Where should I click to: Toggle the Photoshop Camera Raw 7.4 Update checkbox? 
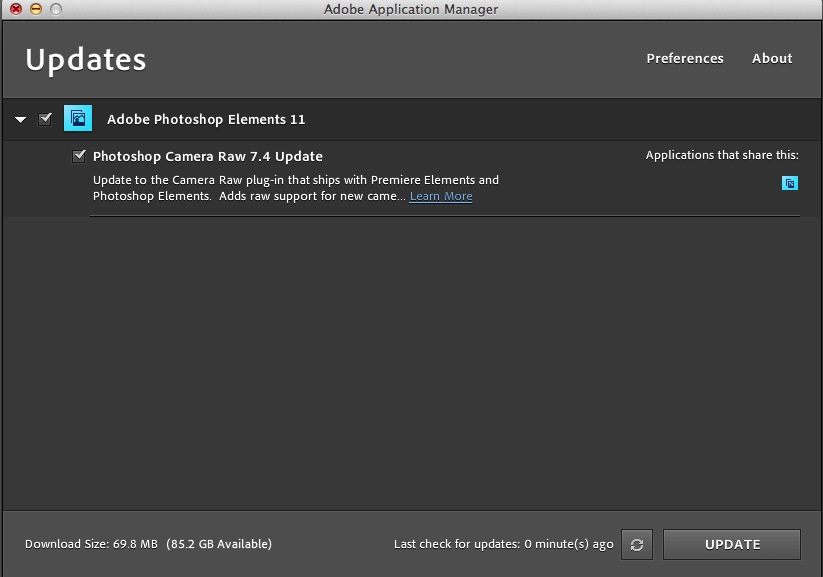point(79,156)
